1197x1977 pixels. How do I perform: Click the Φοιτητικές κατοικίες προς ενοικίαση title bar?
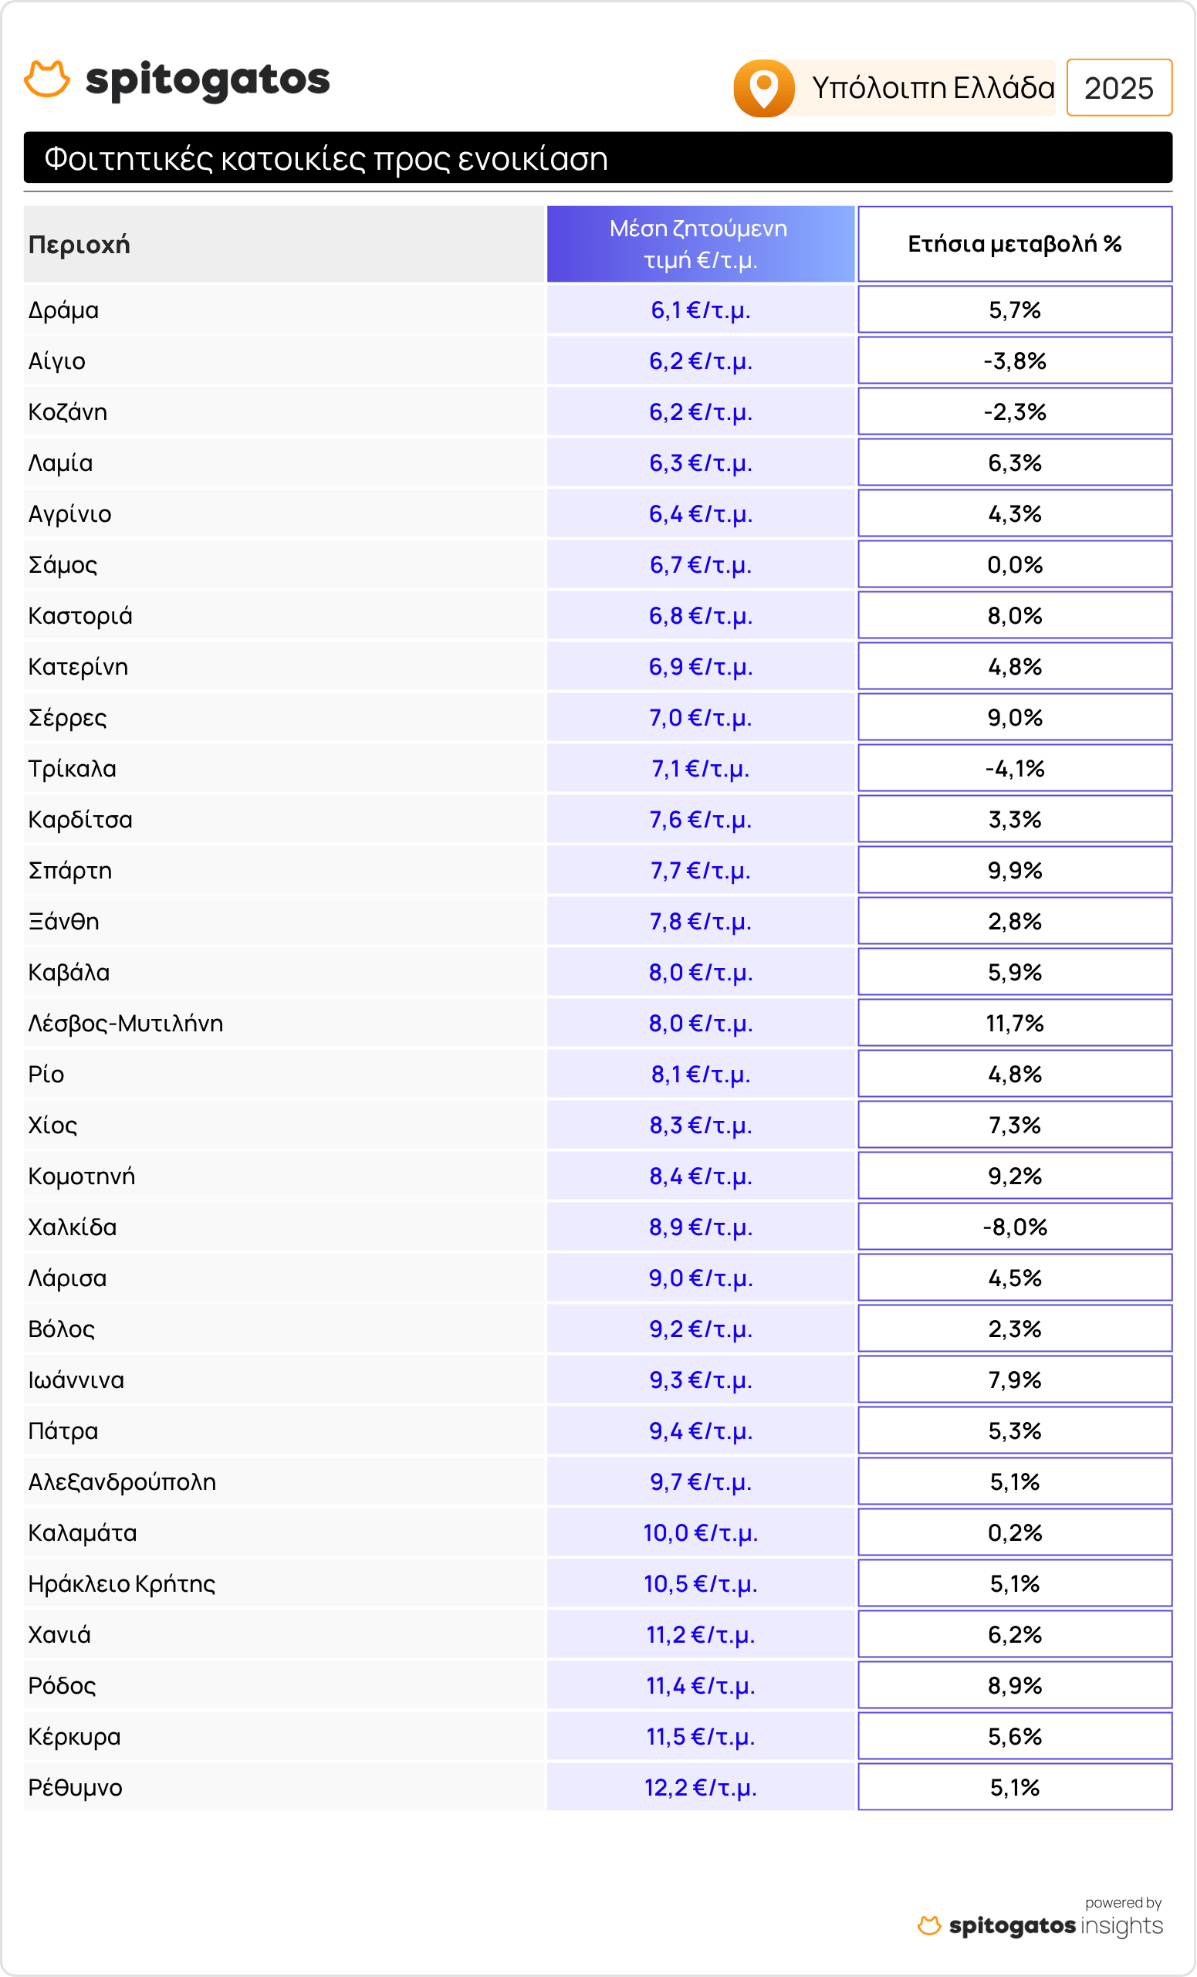597,158
